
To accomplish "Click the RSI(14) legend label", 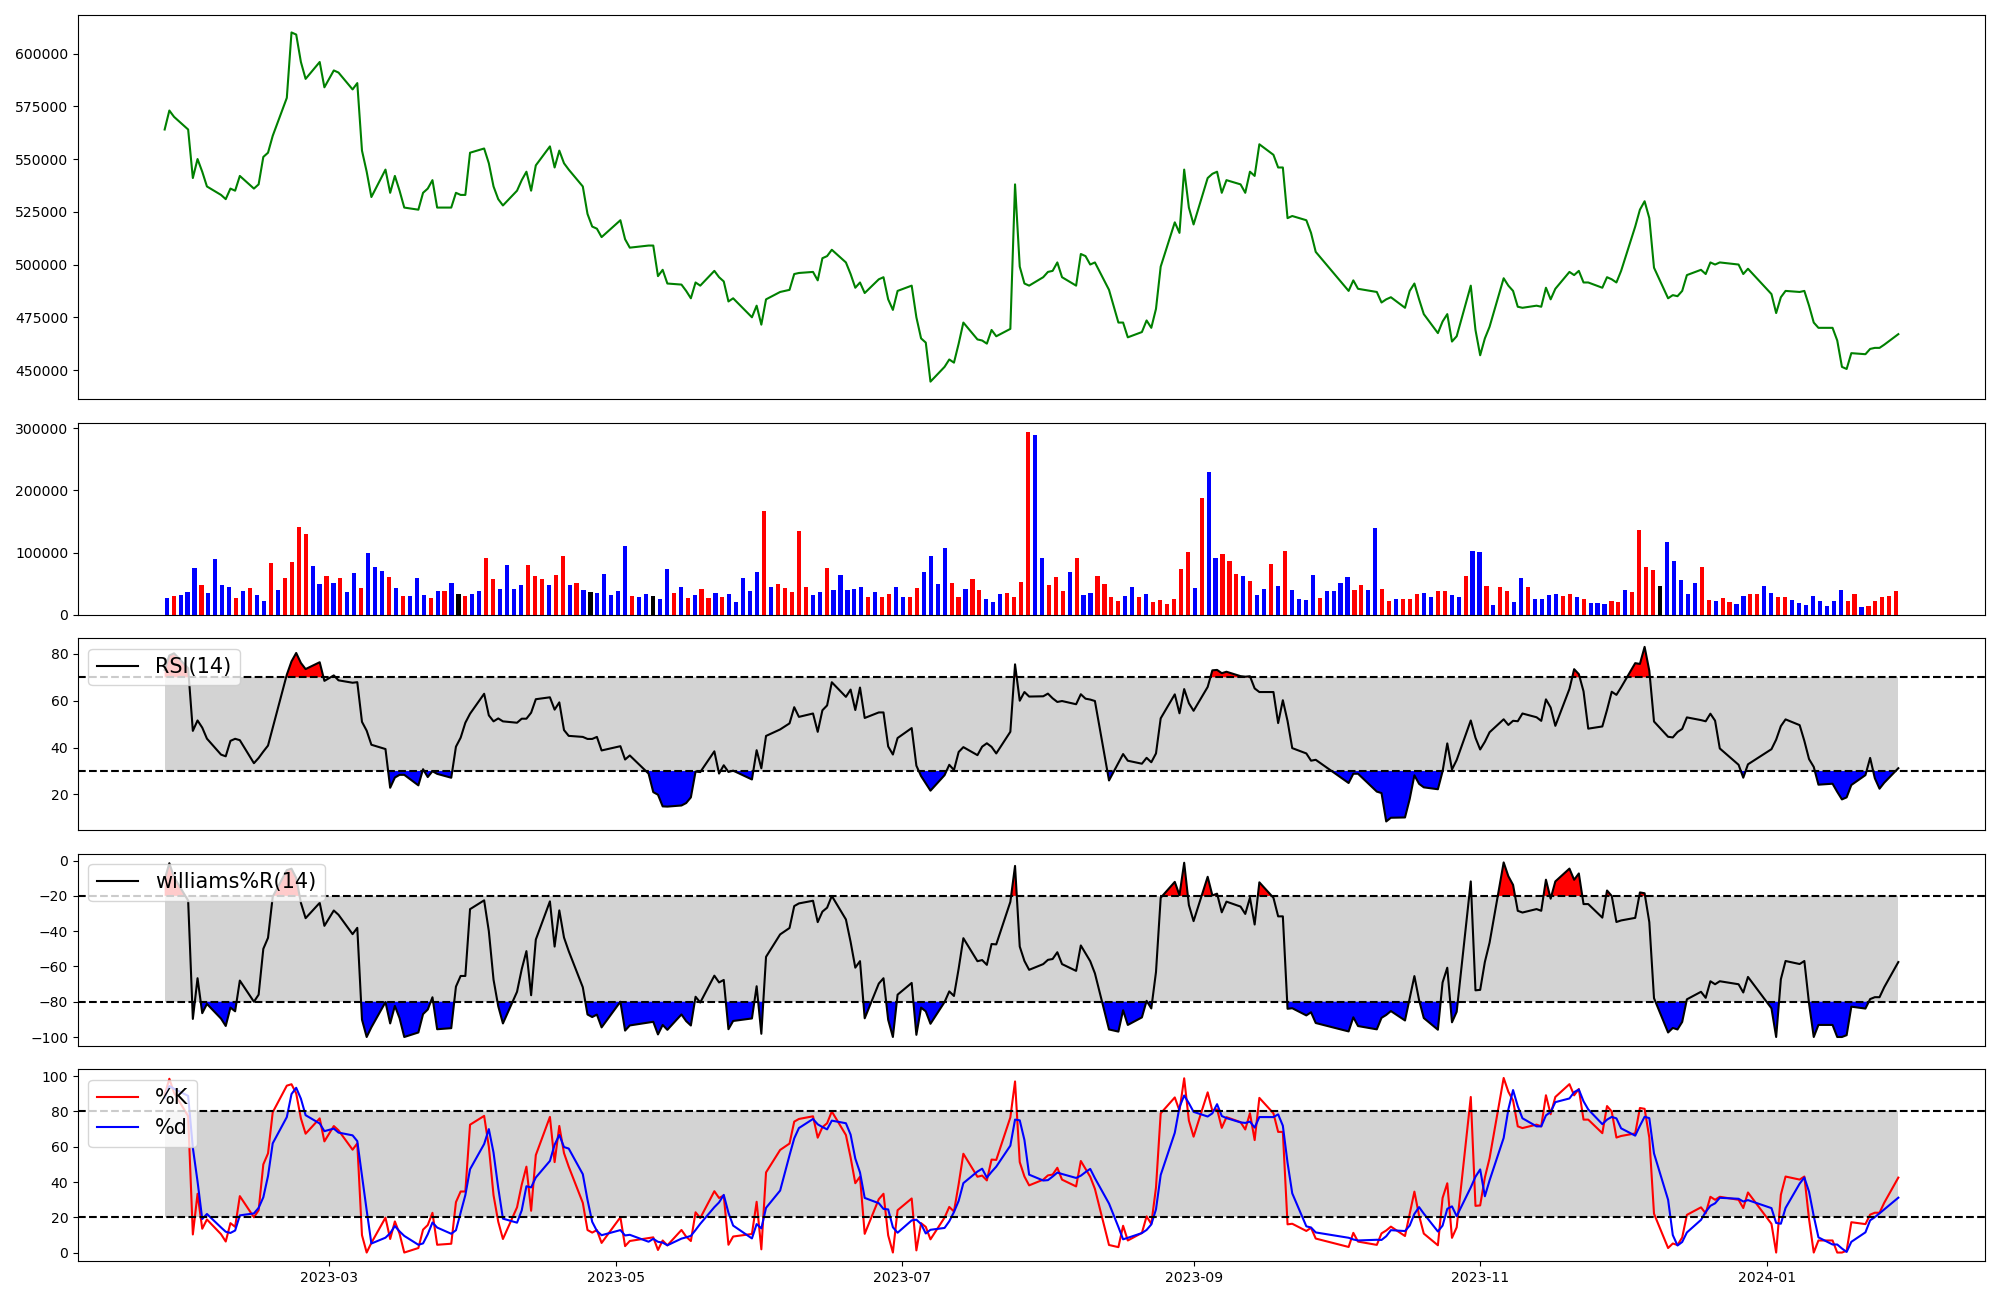I will pos(192,666).
